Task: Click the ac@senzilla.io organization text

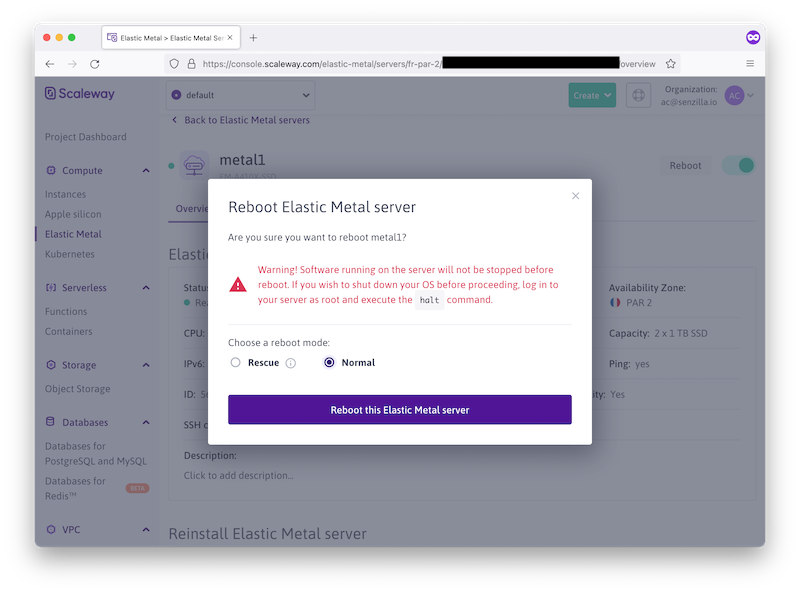Action: (x=689, y=102)
